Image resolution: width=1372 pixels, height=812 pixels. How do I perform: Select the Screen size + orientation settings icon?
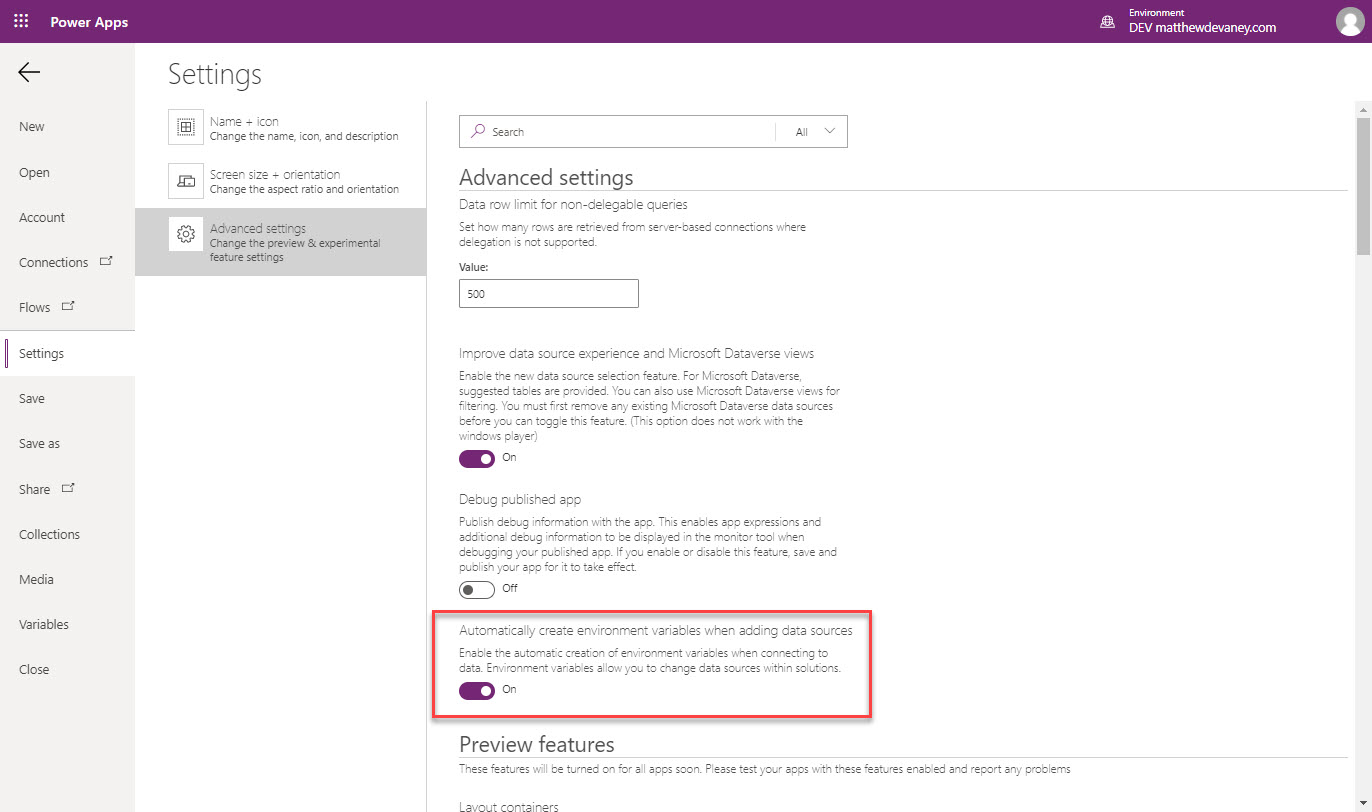(x=186, y=180)
